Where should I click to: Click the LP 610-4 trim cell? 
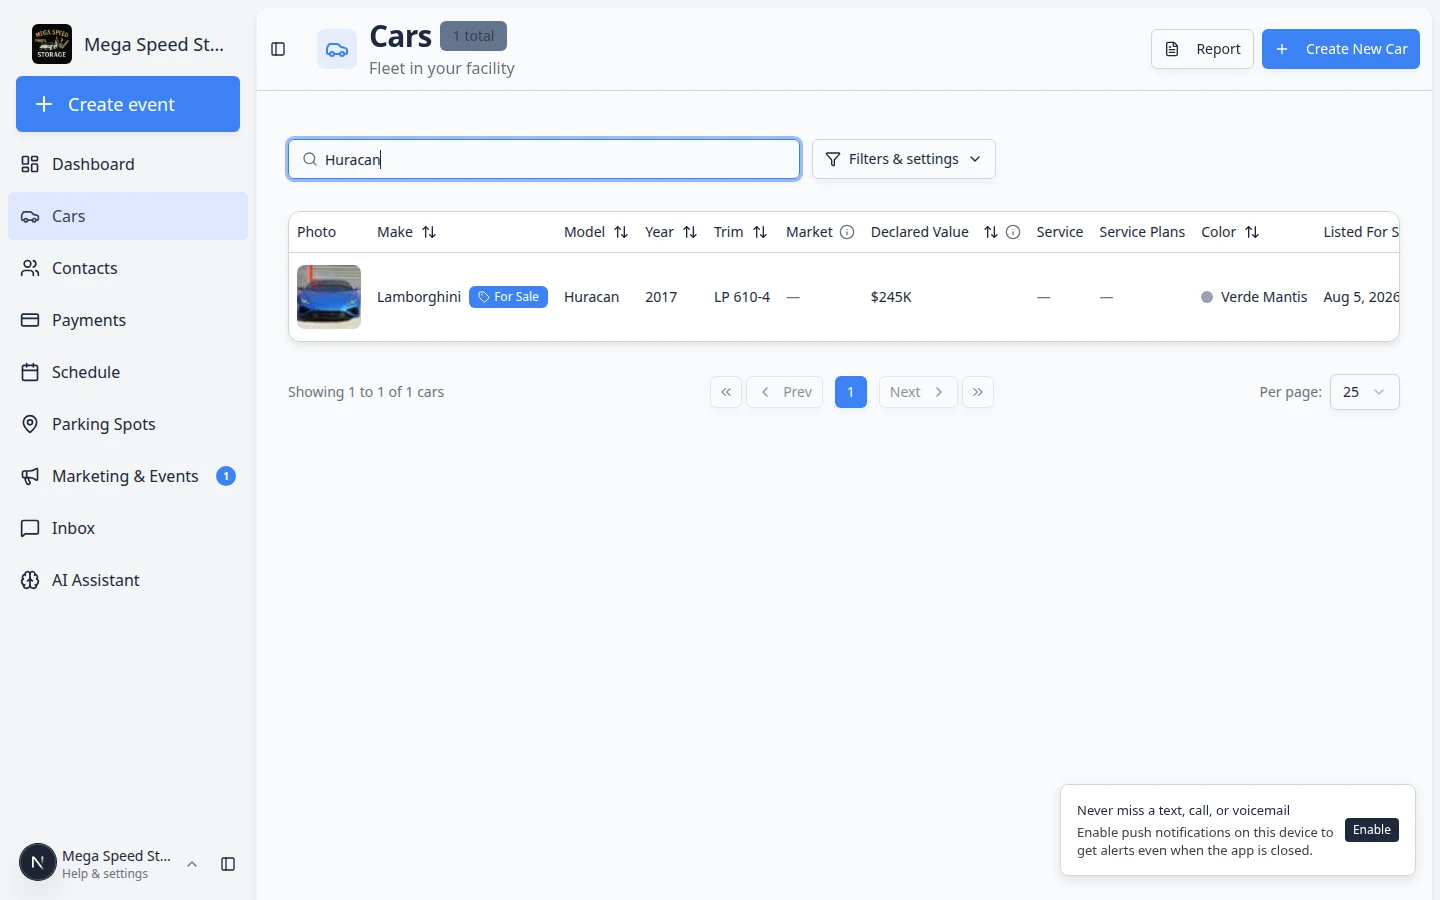tap(742, 297)
